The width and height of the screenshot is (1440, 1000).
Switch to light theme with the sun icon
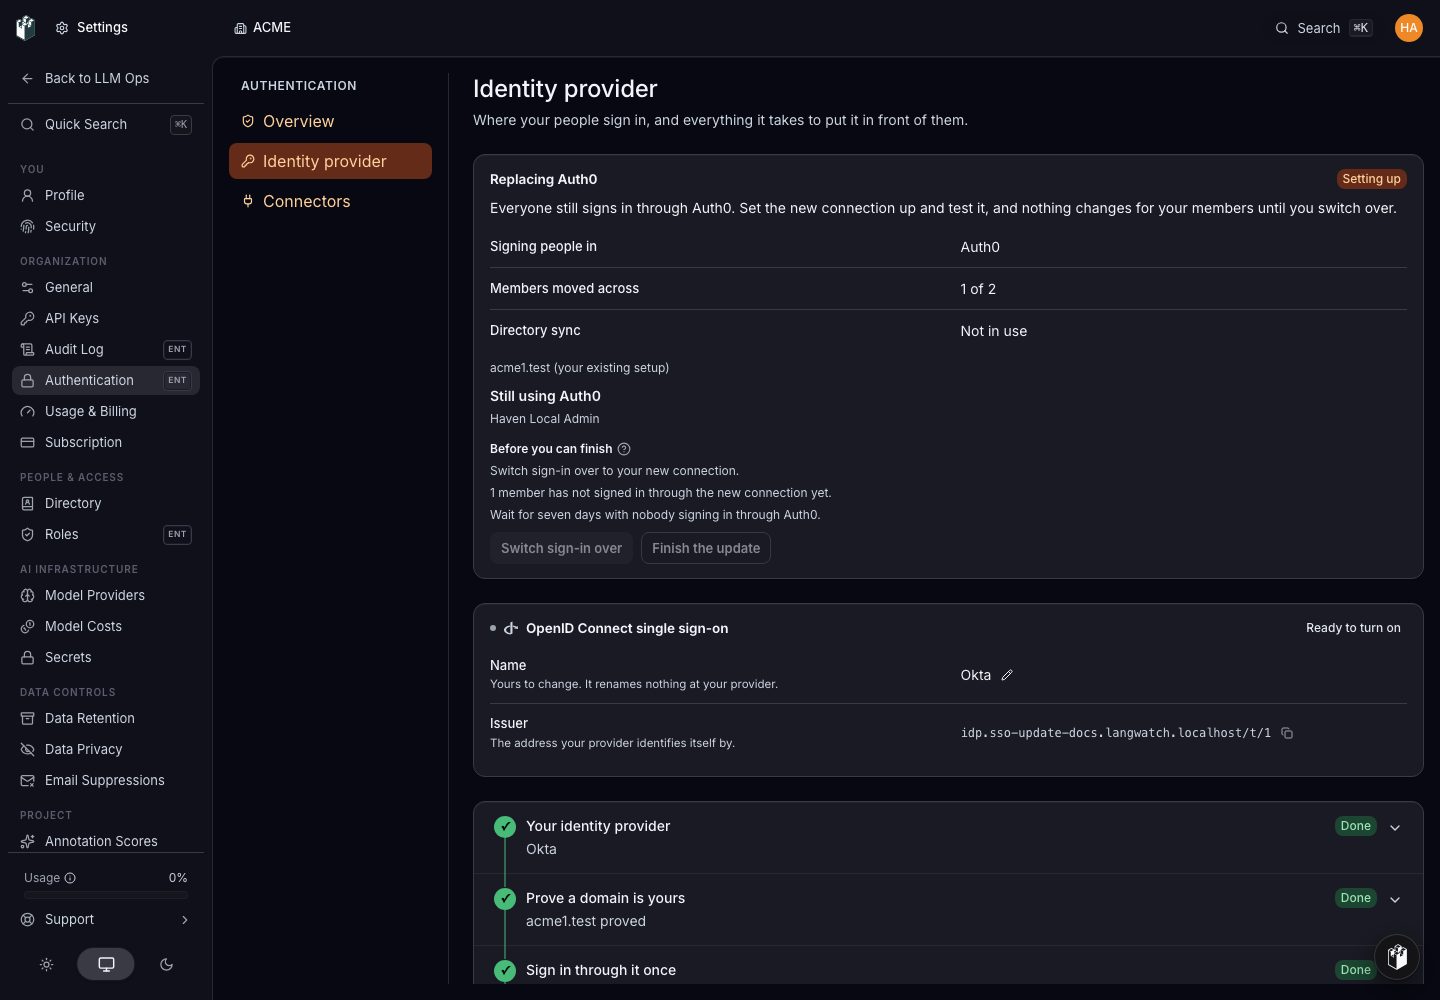46,964
